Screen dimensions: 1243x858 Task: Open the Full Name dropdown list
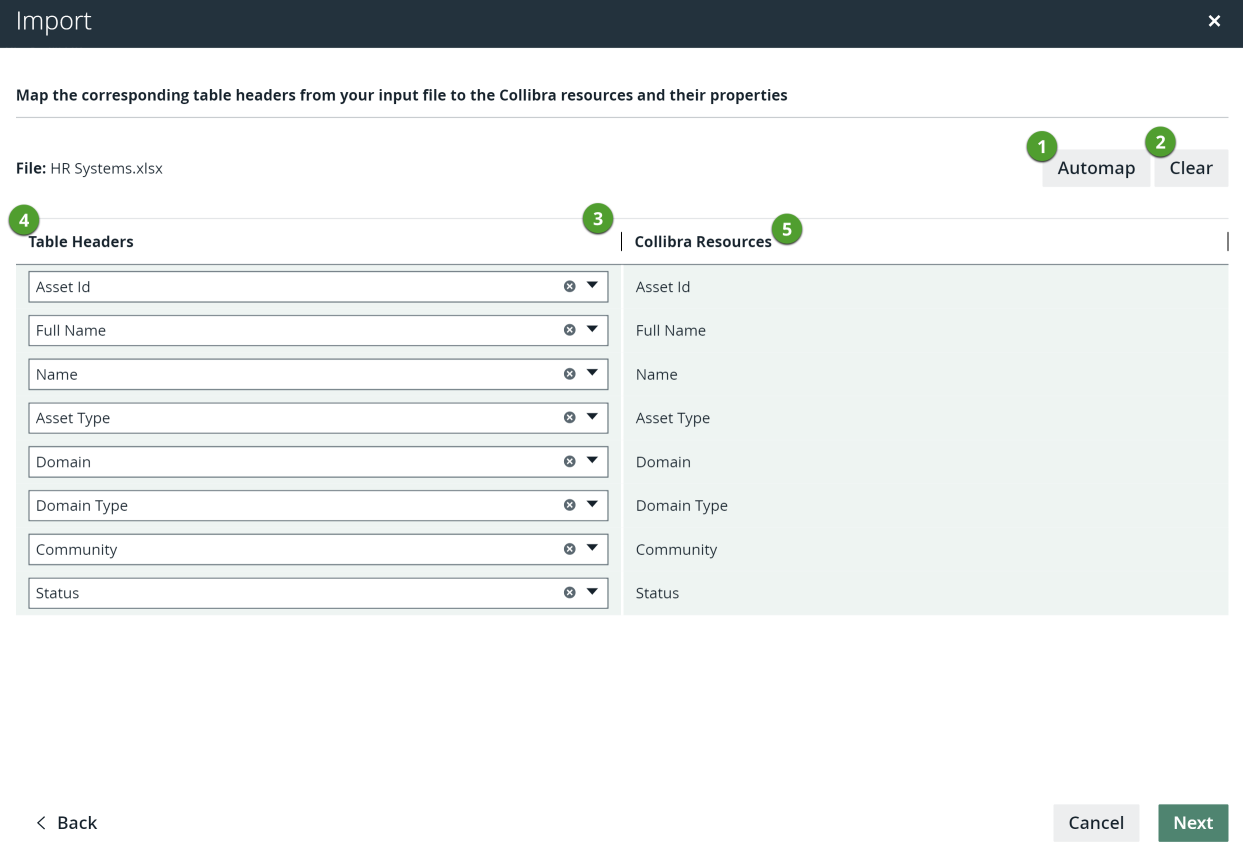click(x=592, y=330)
